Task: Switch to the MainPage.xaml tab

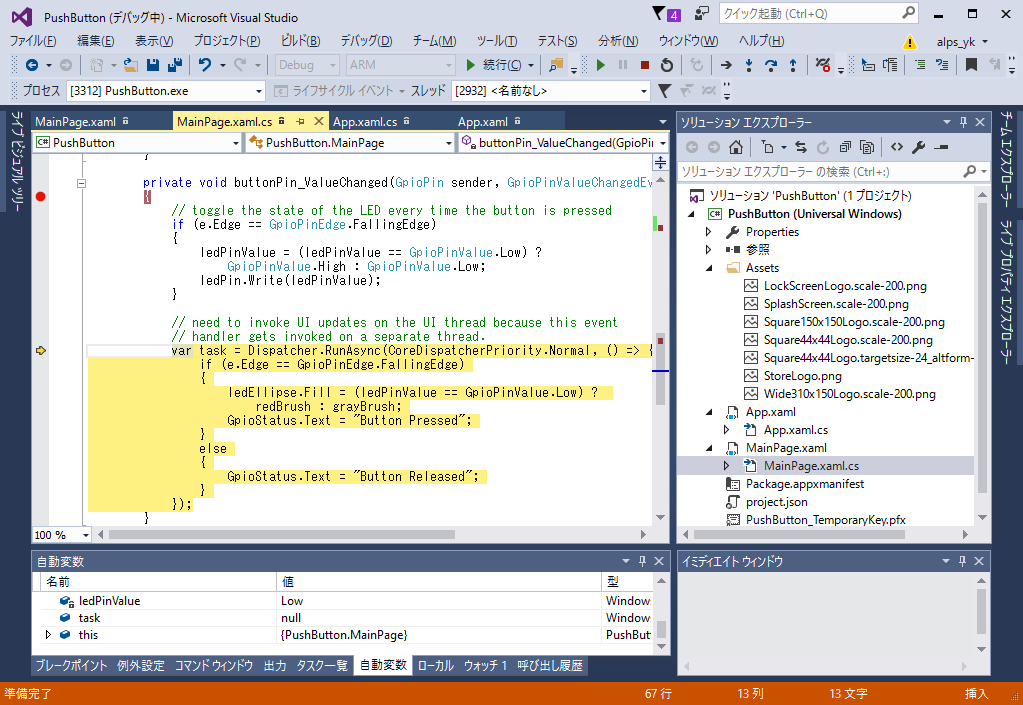Action: (x=76, y=121)
